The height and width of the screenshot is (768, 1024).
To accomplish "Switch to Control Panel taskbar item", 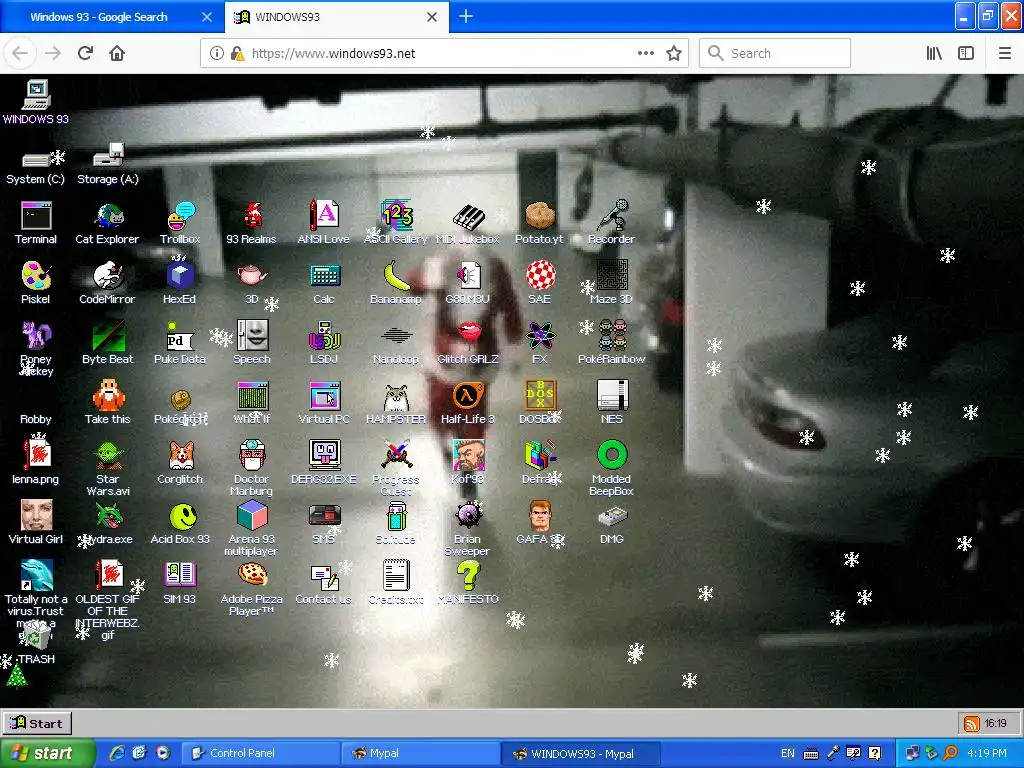I will pos(260,753).
